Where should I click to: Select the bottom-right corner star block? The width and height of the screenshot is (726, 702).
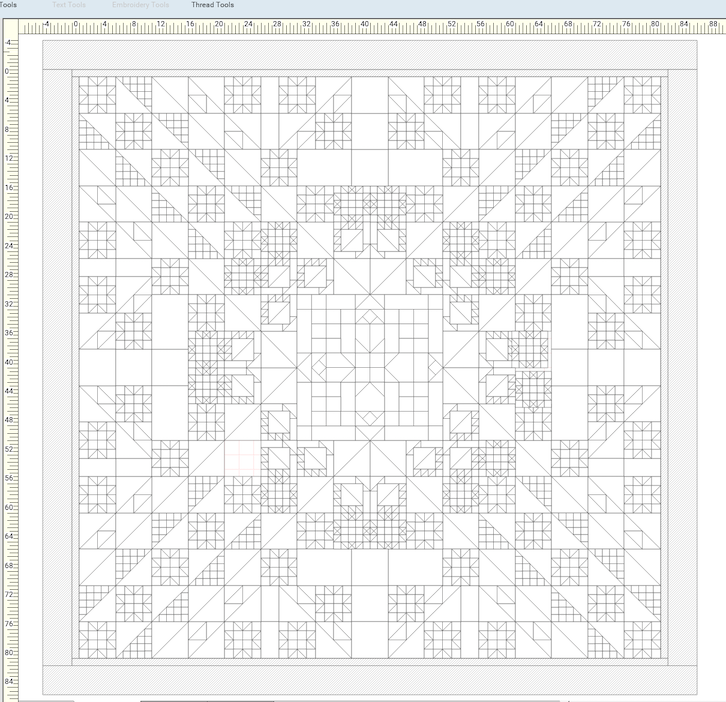click(x=642, y=640)
